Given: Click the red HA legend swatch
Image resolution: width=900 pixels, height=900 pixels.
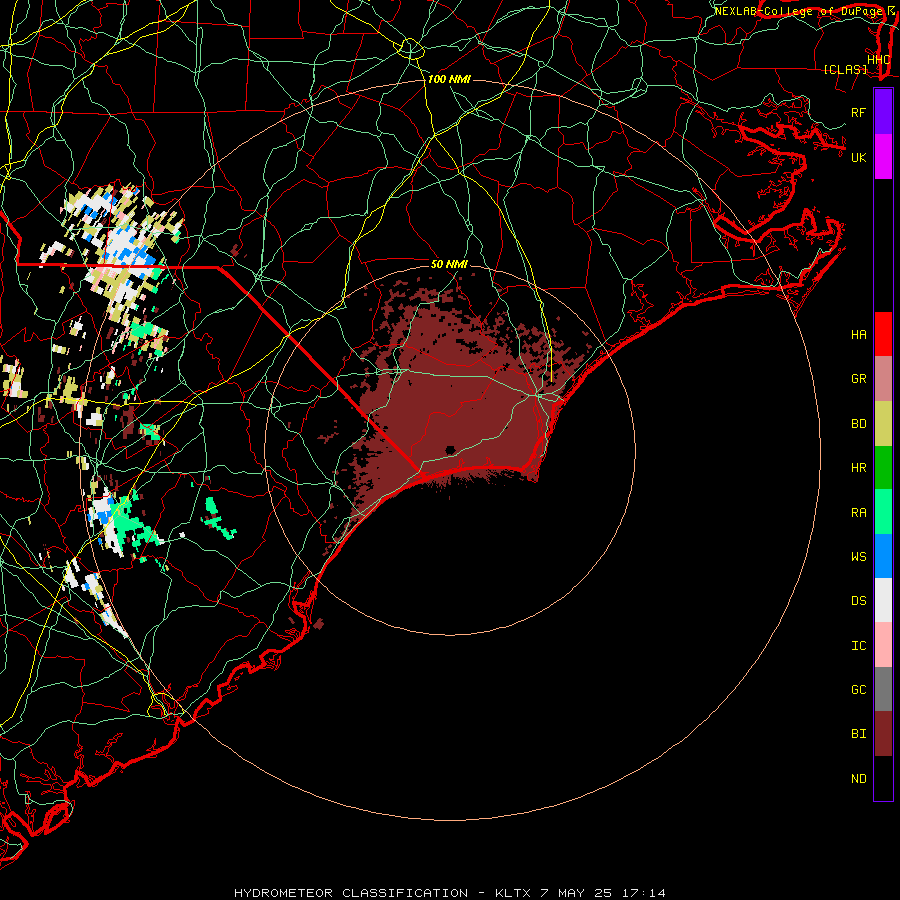Looking at the screenshot, I should click(883, 334).
